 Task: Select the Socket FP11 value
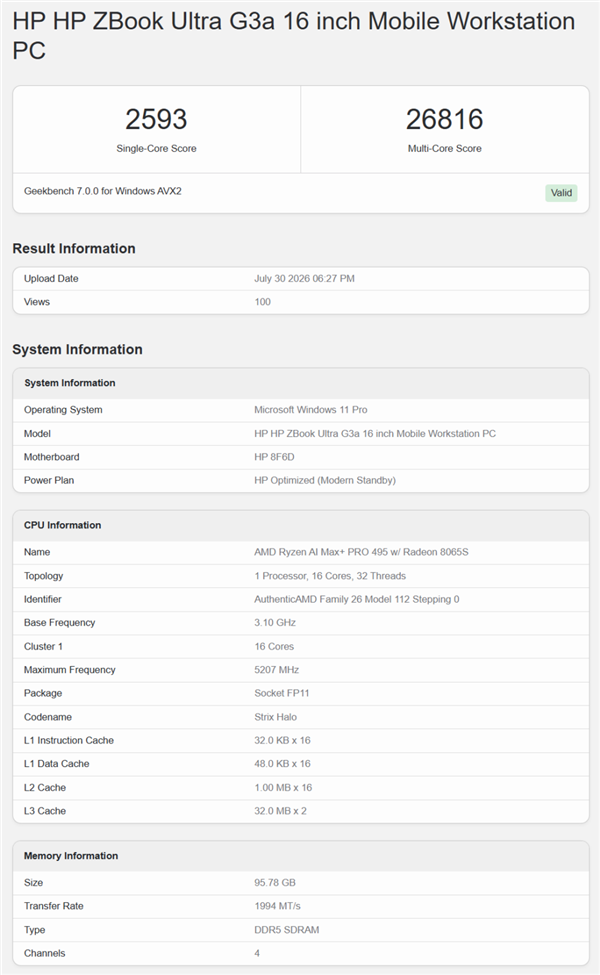click(x=281, y=693)
